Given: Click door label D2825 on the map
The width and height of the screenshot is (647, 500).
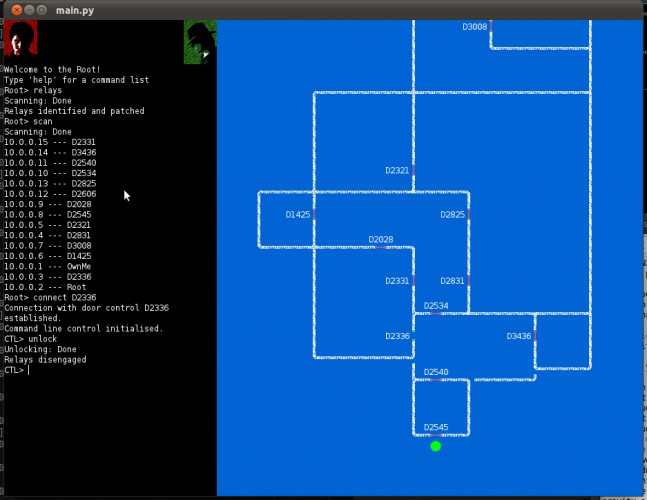Looking at the screenshot, I should (x=452, y=215).
